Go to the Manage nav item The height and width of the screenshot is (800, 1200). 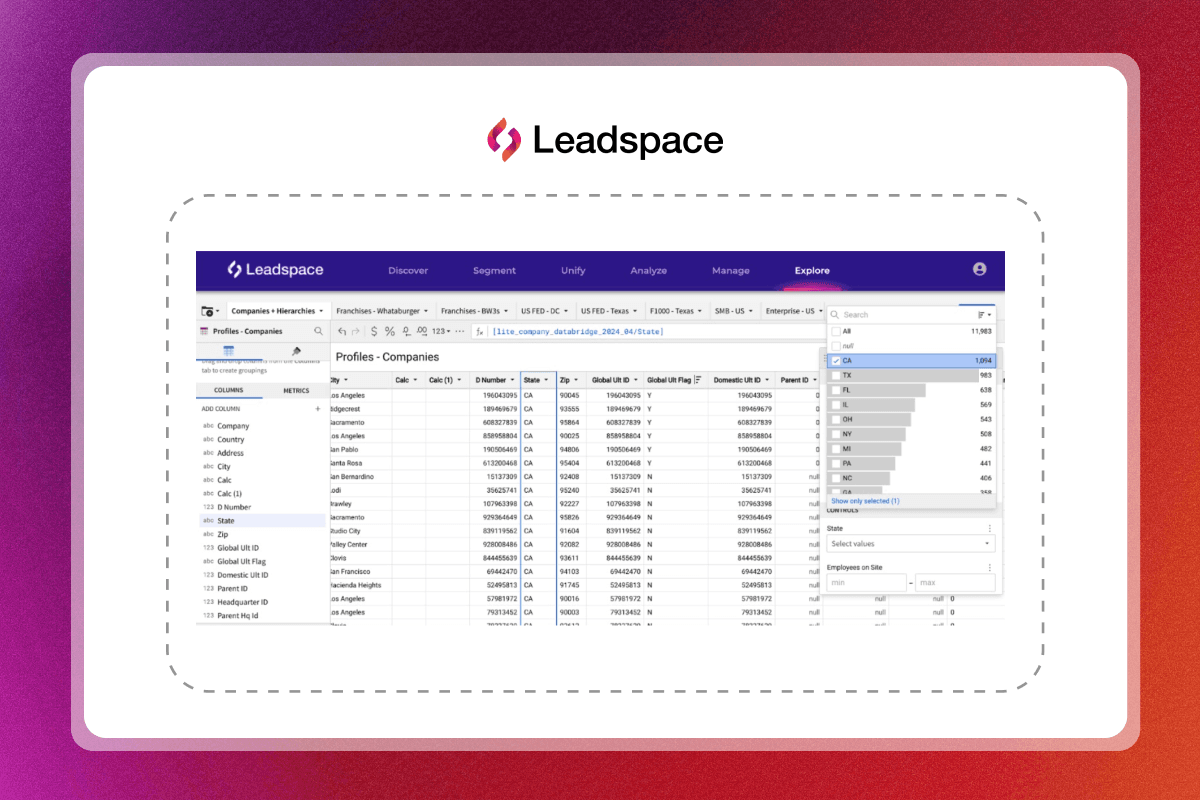tap(730, 270)
